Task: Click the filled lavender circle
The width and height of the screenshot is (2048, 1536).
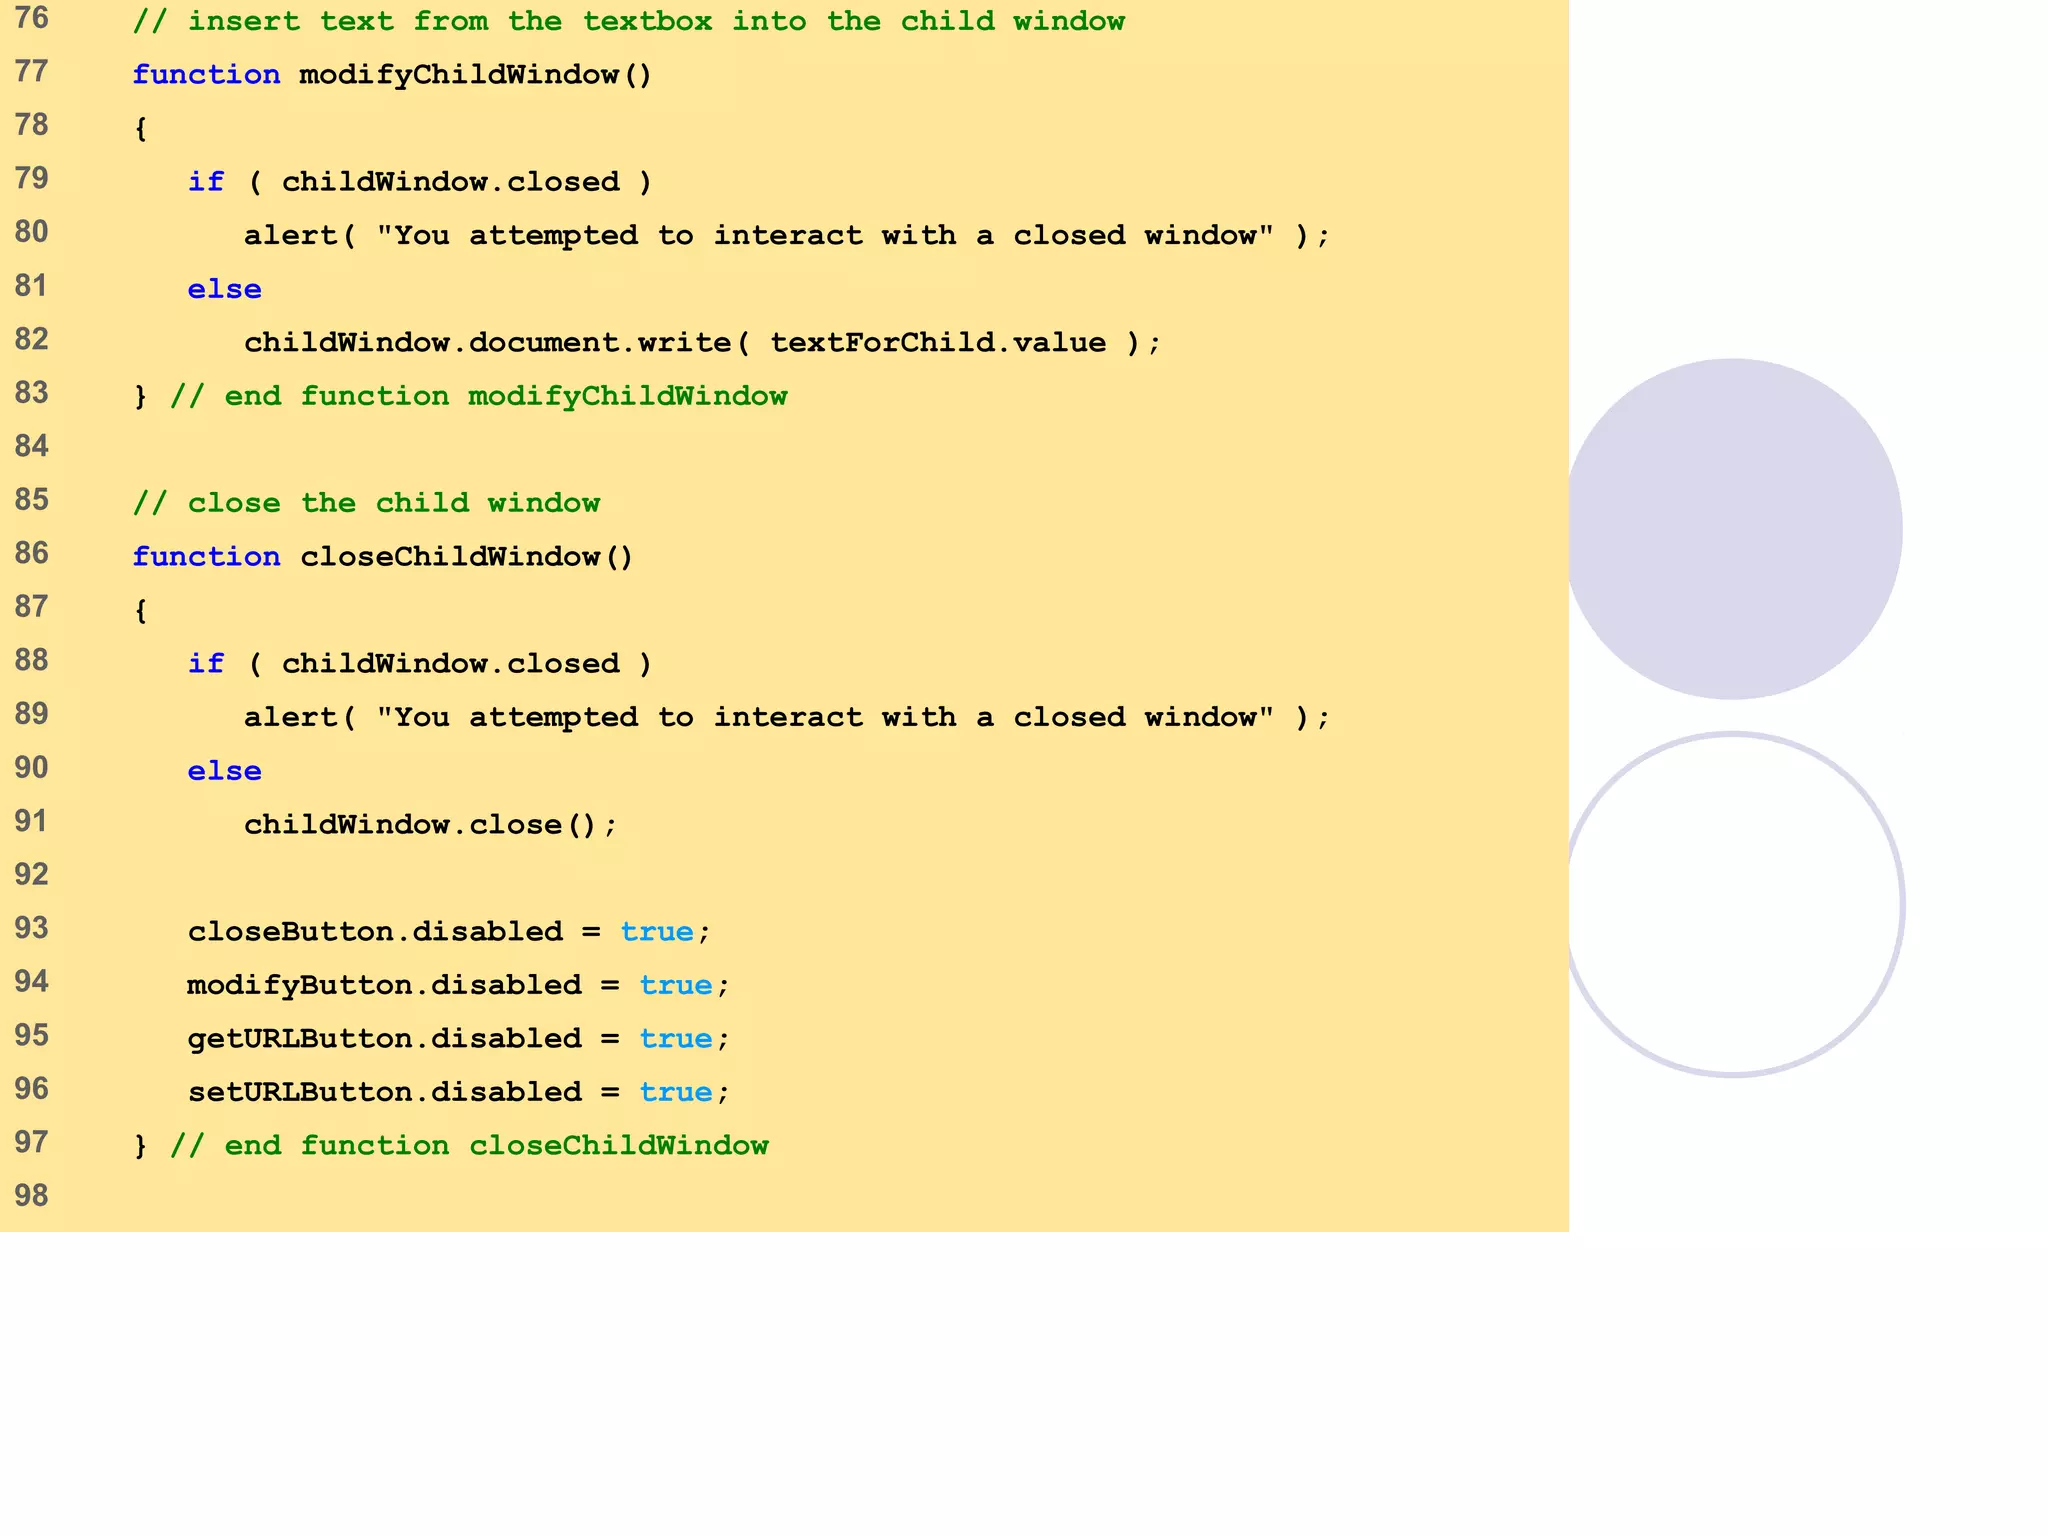Action: (1733, 529)
